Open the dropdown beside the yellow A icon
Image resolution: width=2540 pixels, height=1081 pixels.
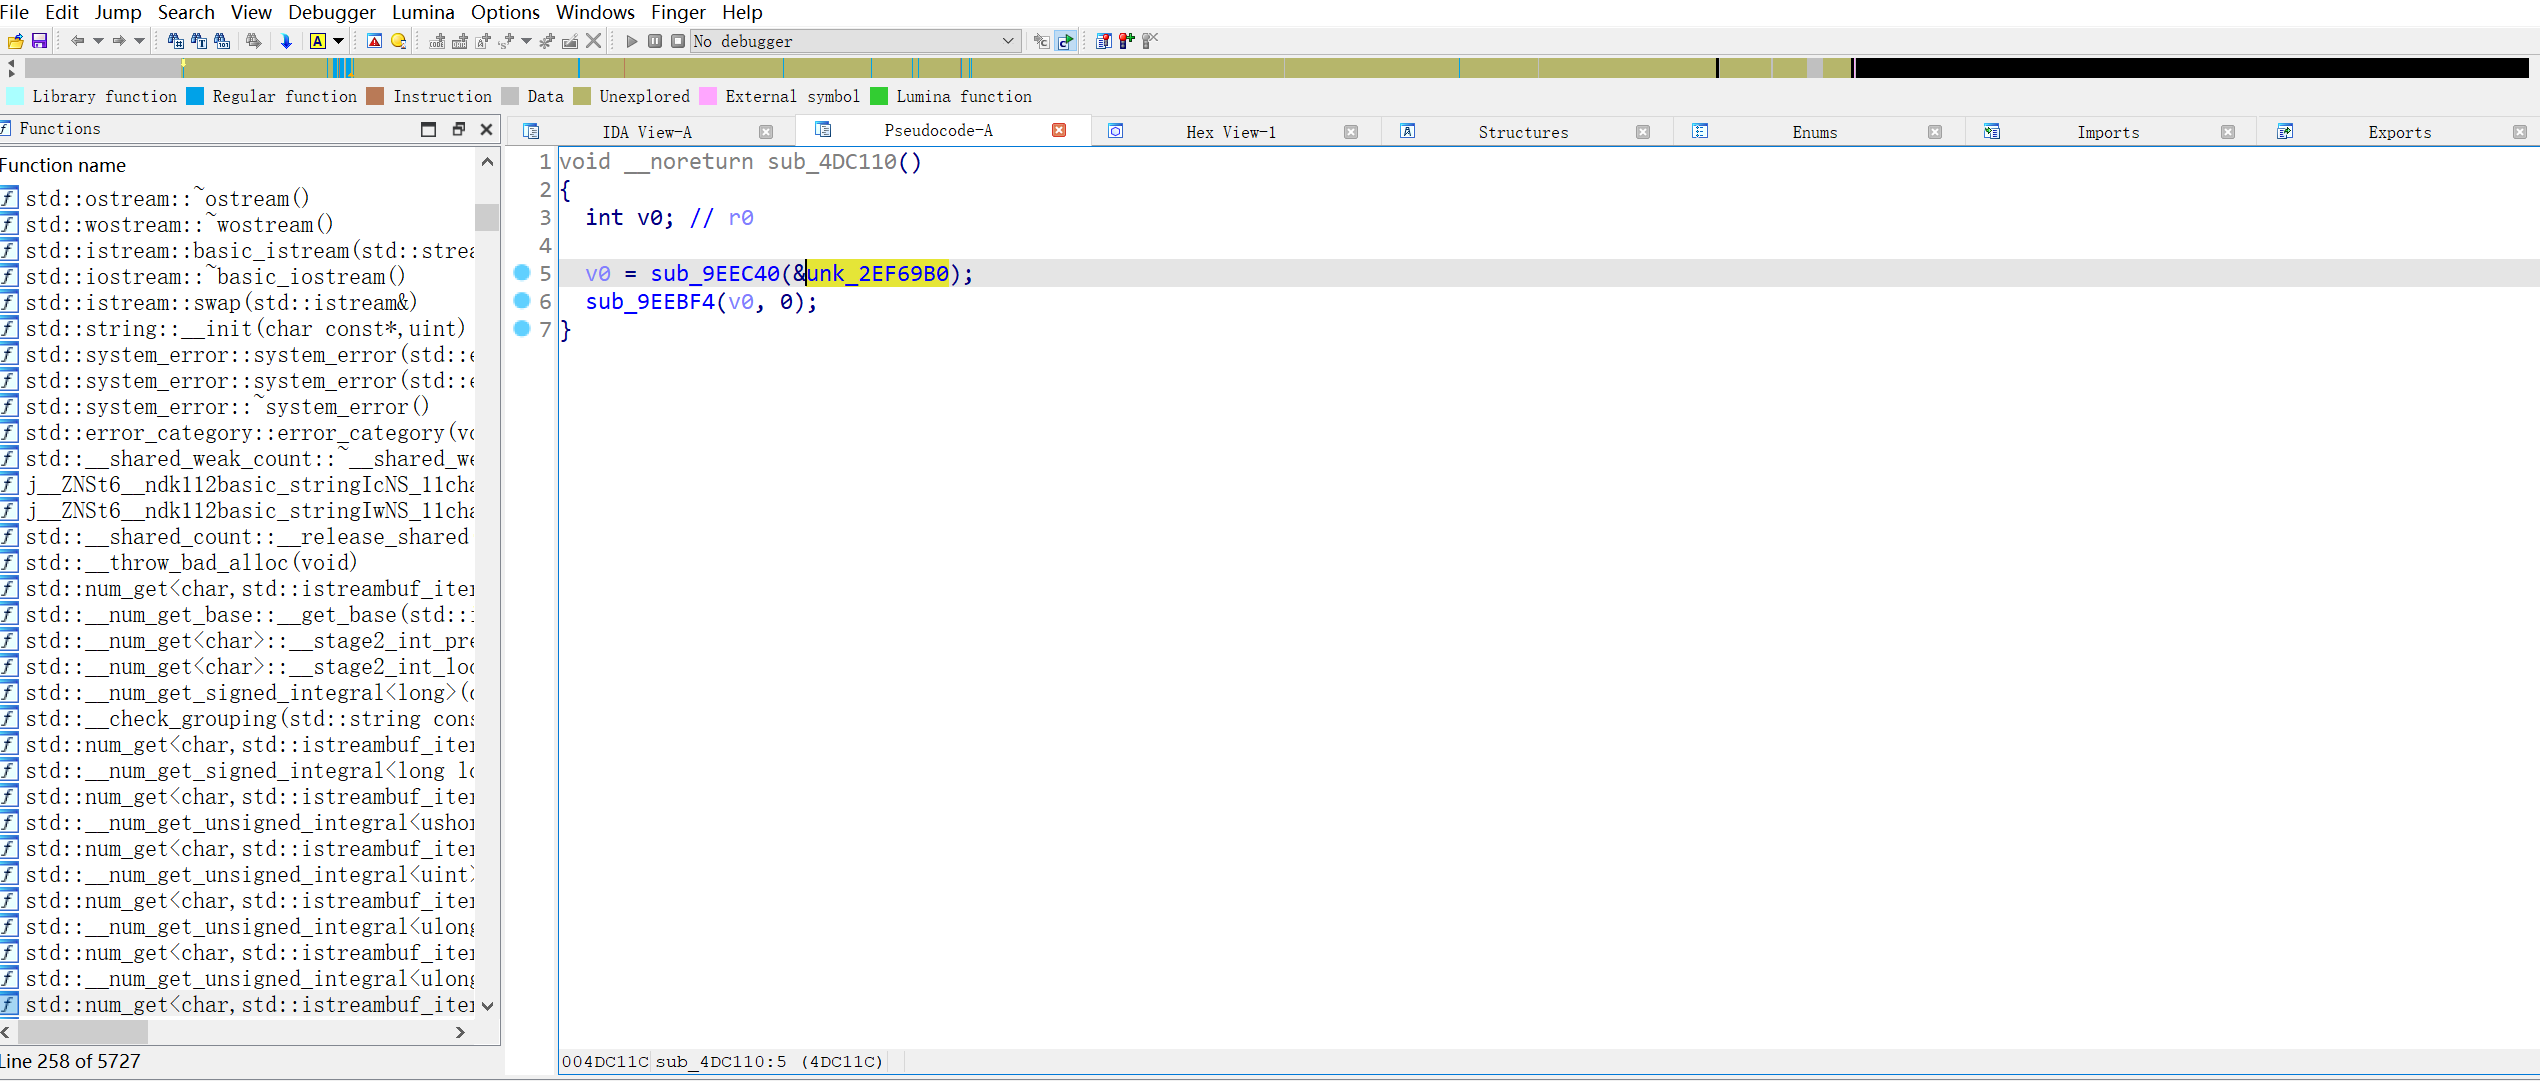click(339, 41)
